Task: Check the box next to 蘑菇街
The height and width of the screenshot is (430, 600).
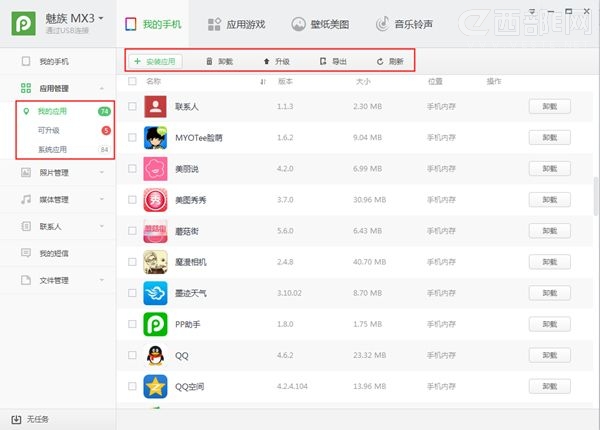Action: [x=132, y=231]
